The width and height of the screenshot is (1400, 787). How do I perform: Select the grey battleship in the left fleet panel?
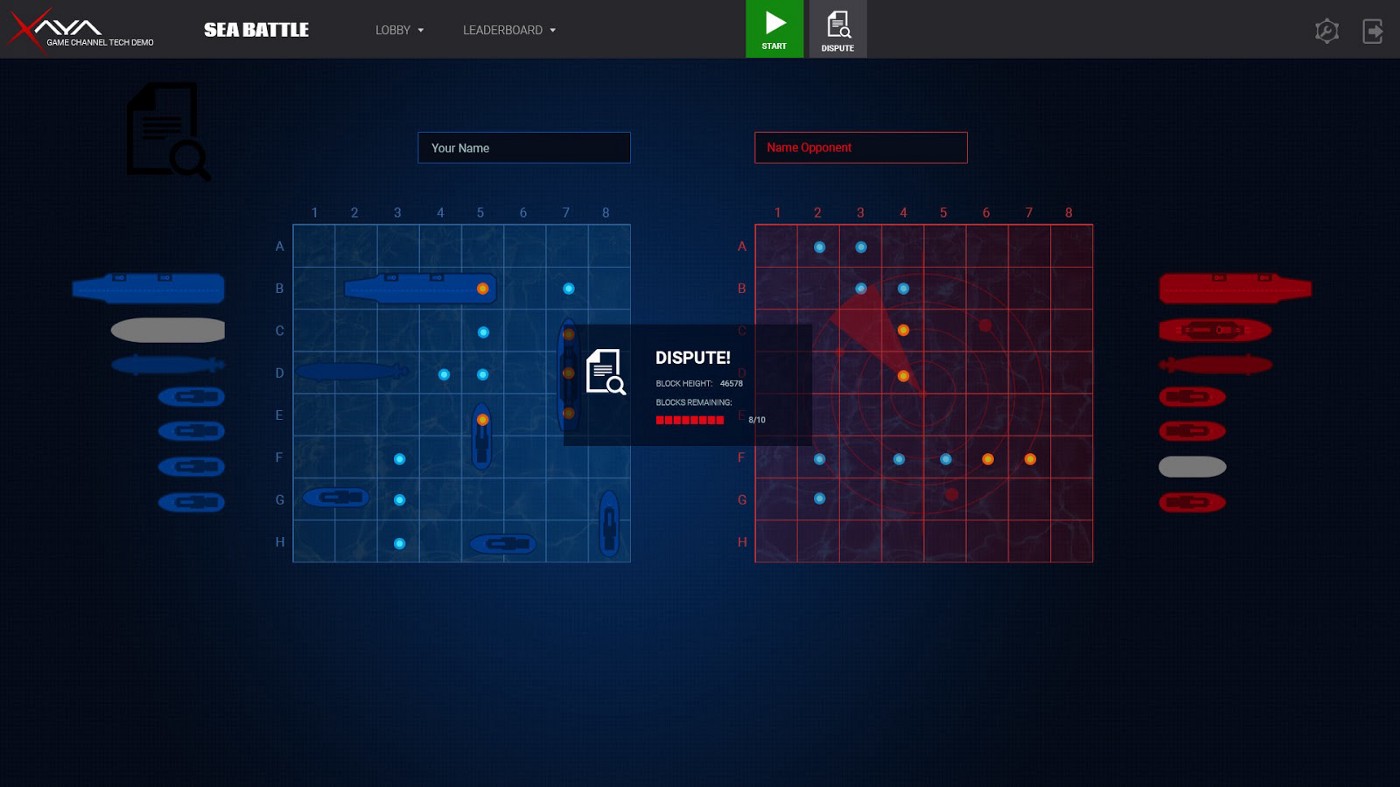[x=167, y=330]
